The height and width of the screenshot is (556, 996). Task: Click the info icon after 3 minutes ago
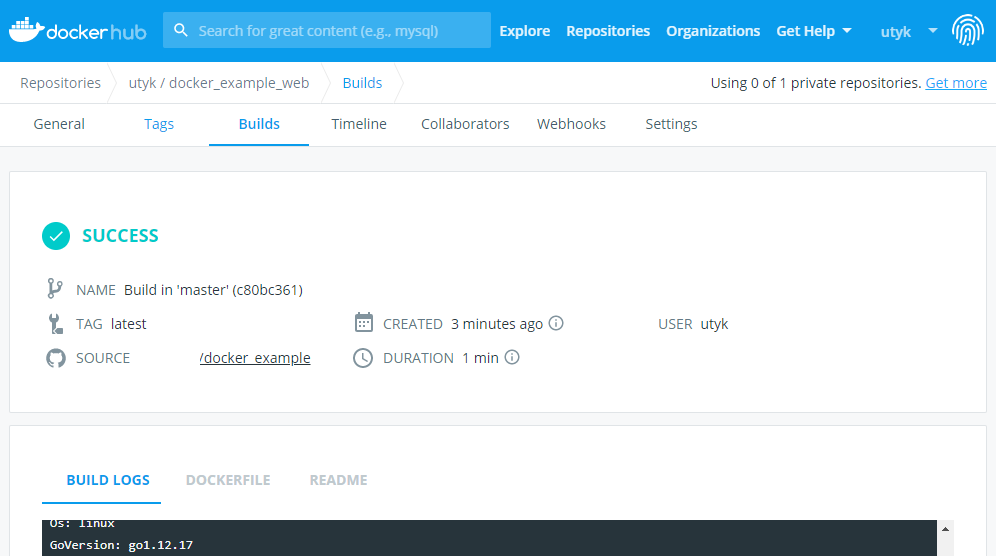point(556,323)
